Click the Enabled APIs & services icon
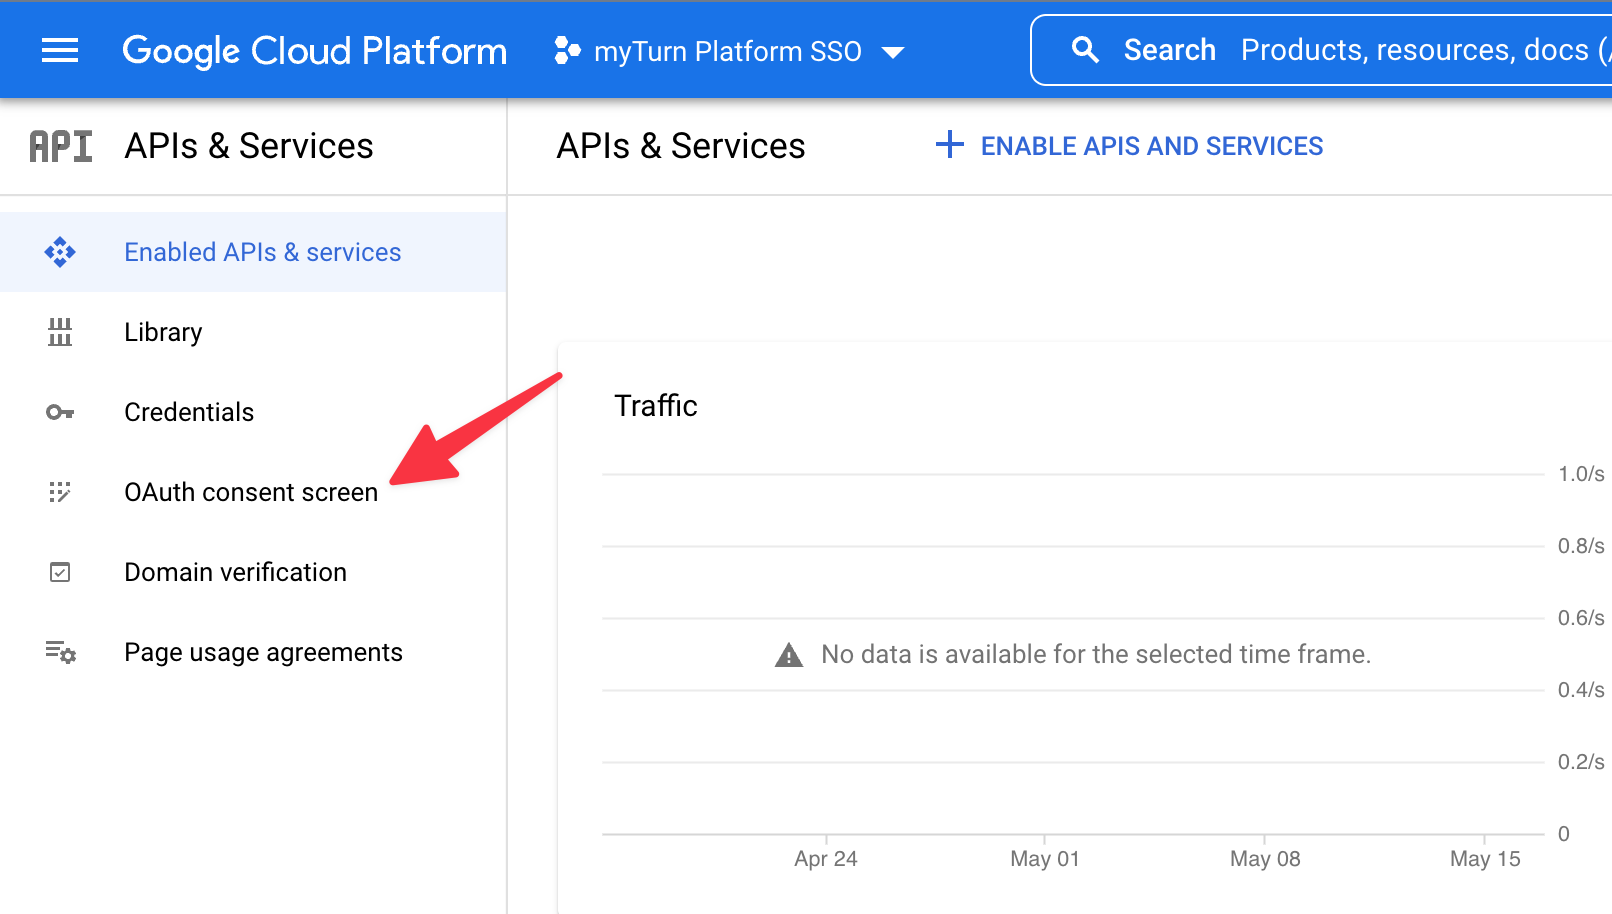This screenshot has width=1612, height=914. tap(60, 252)
